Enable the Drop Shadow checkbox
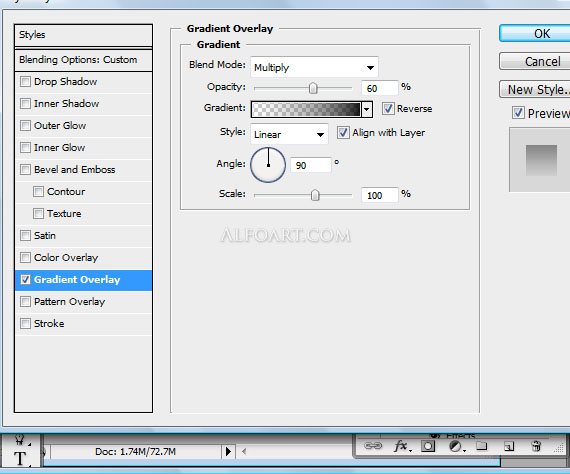This screenshot has height=474, width=570. pyautogui.click(x=25, y=81)
